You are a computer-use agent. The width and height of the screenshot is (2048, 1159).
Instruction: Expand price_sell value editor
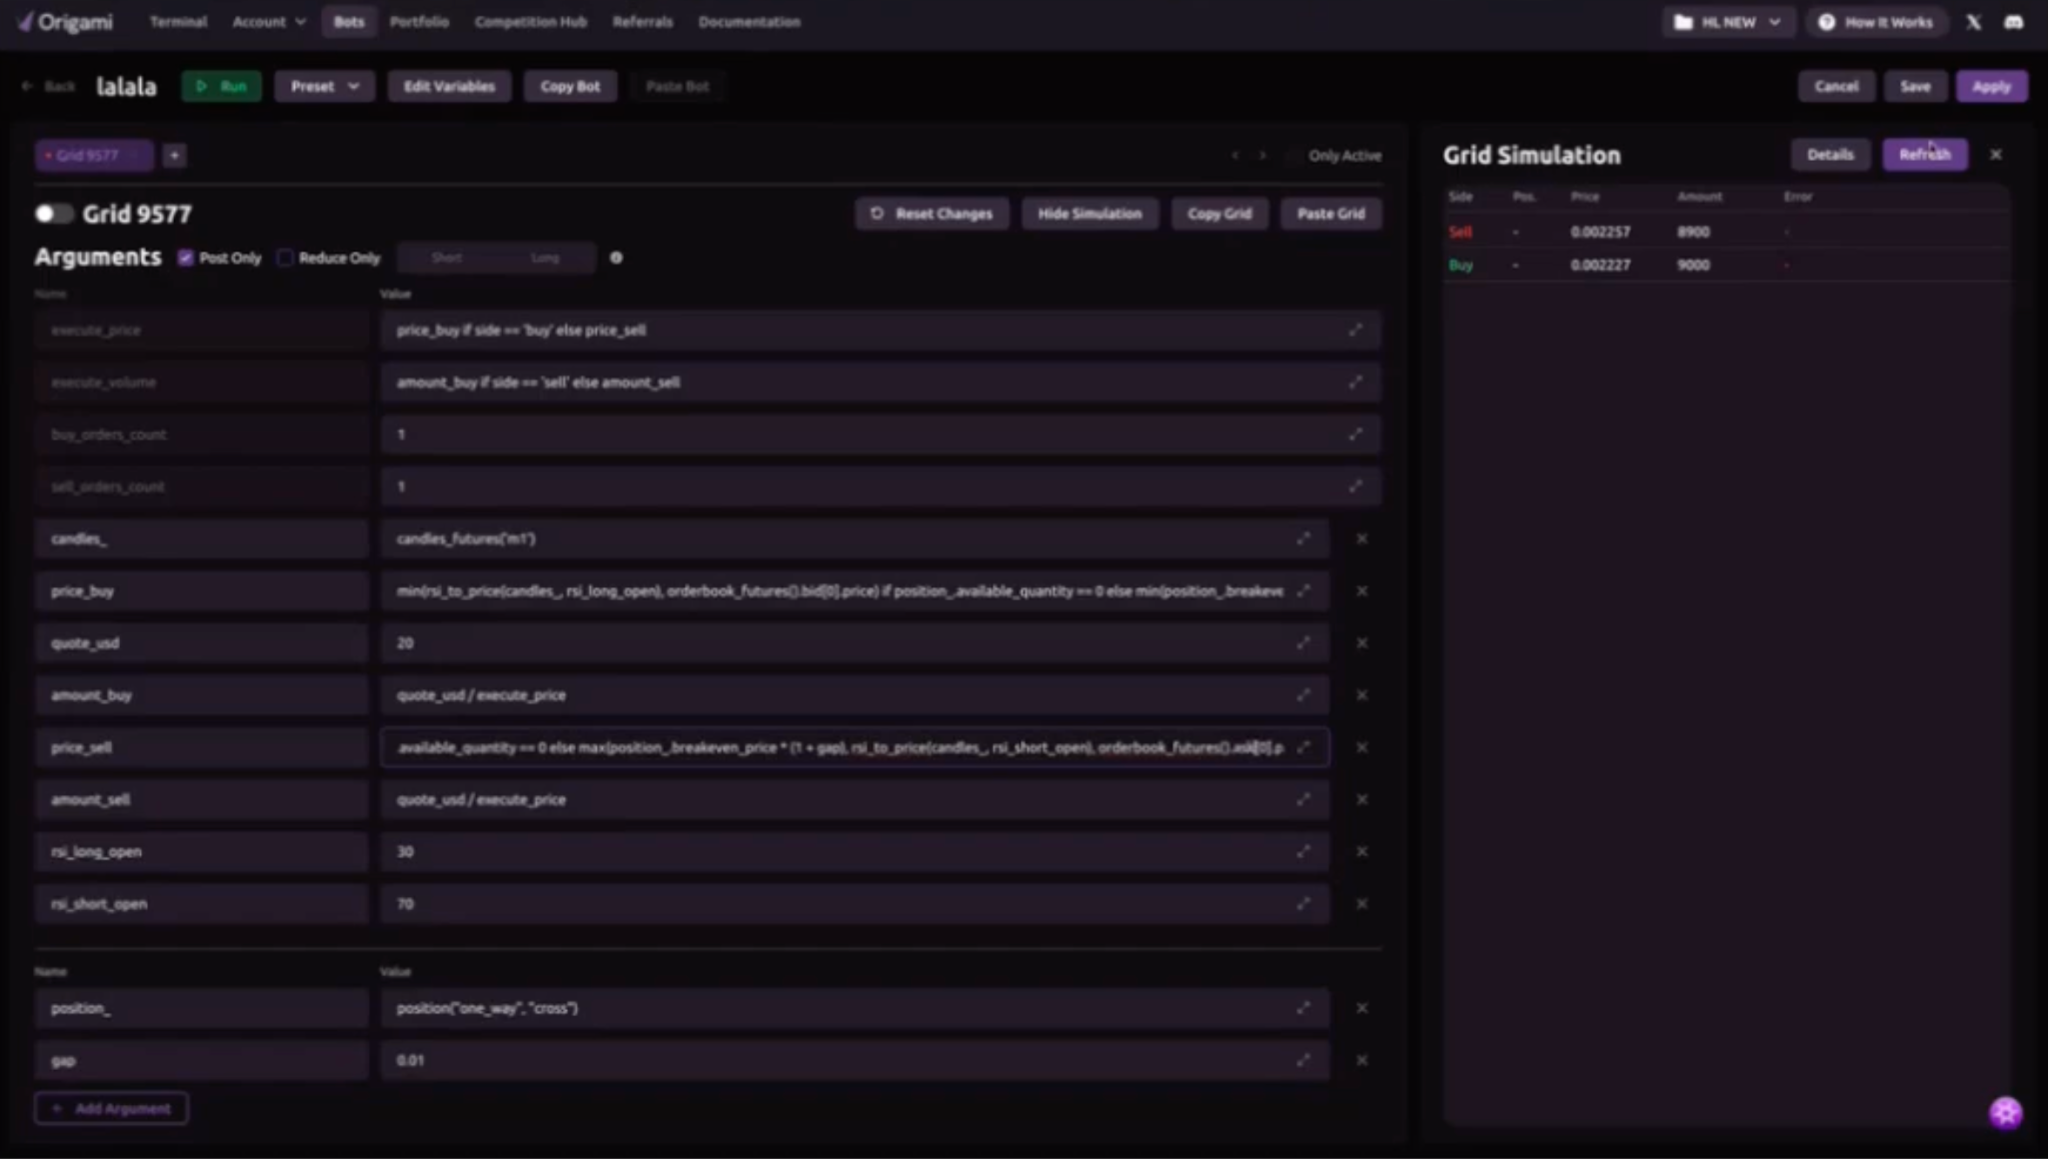1303,747
